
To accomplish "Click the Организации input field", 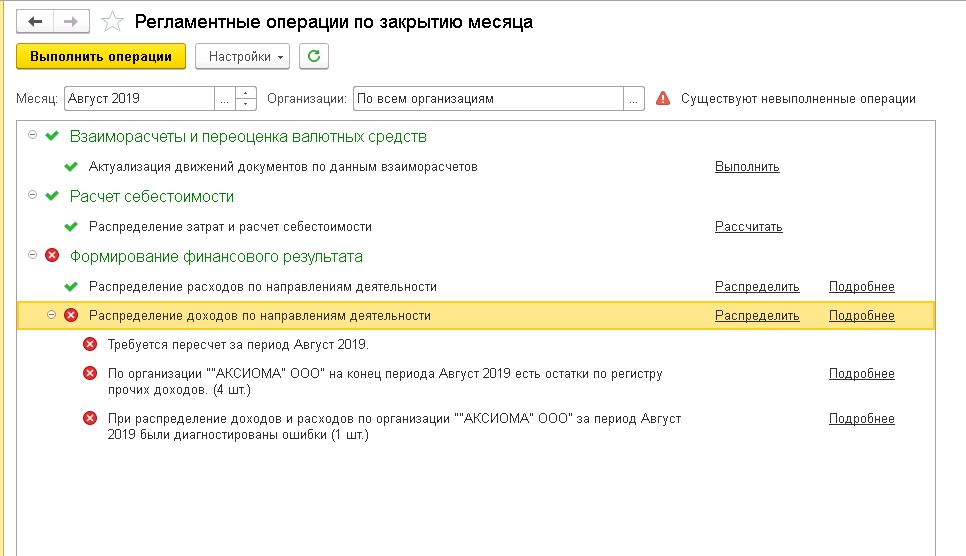I will 487,99.
